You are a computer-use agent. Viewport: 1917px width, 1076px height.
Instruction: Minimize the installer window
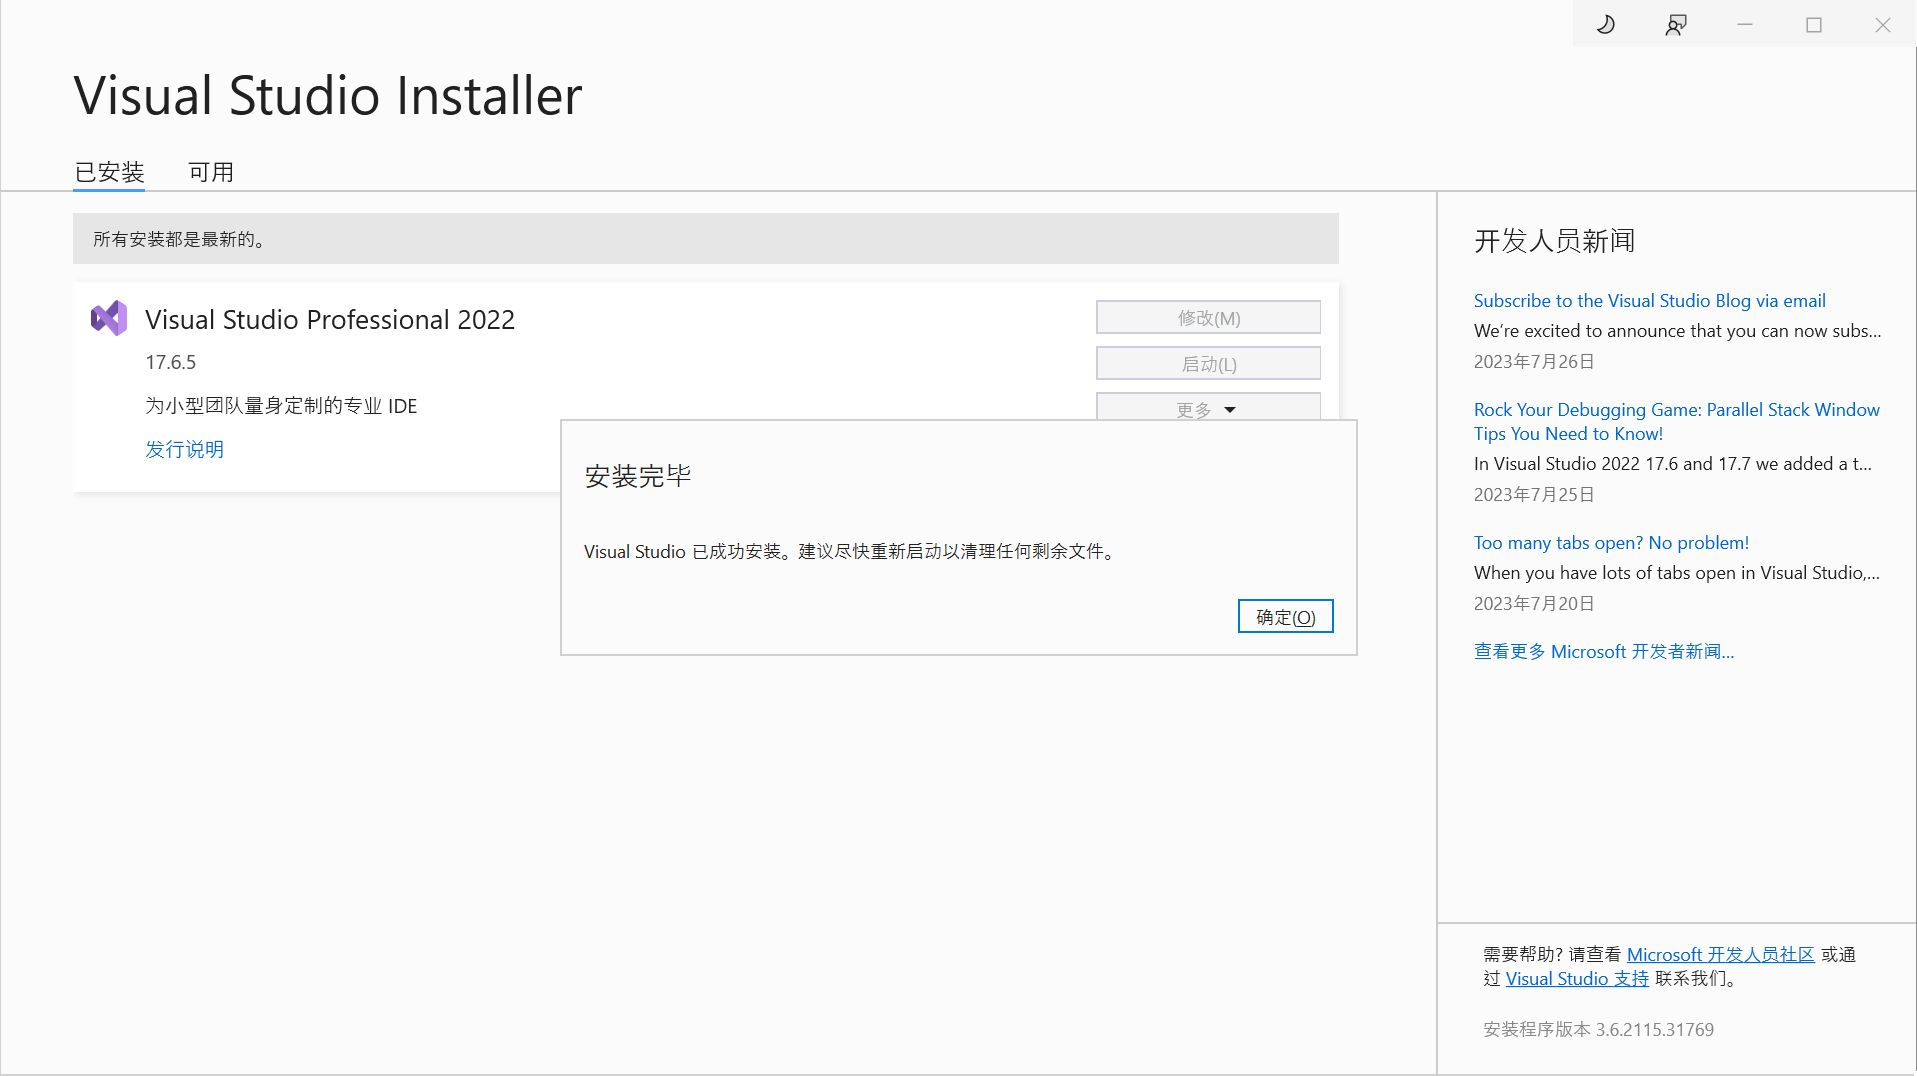click(1745, 25)
